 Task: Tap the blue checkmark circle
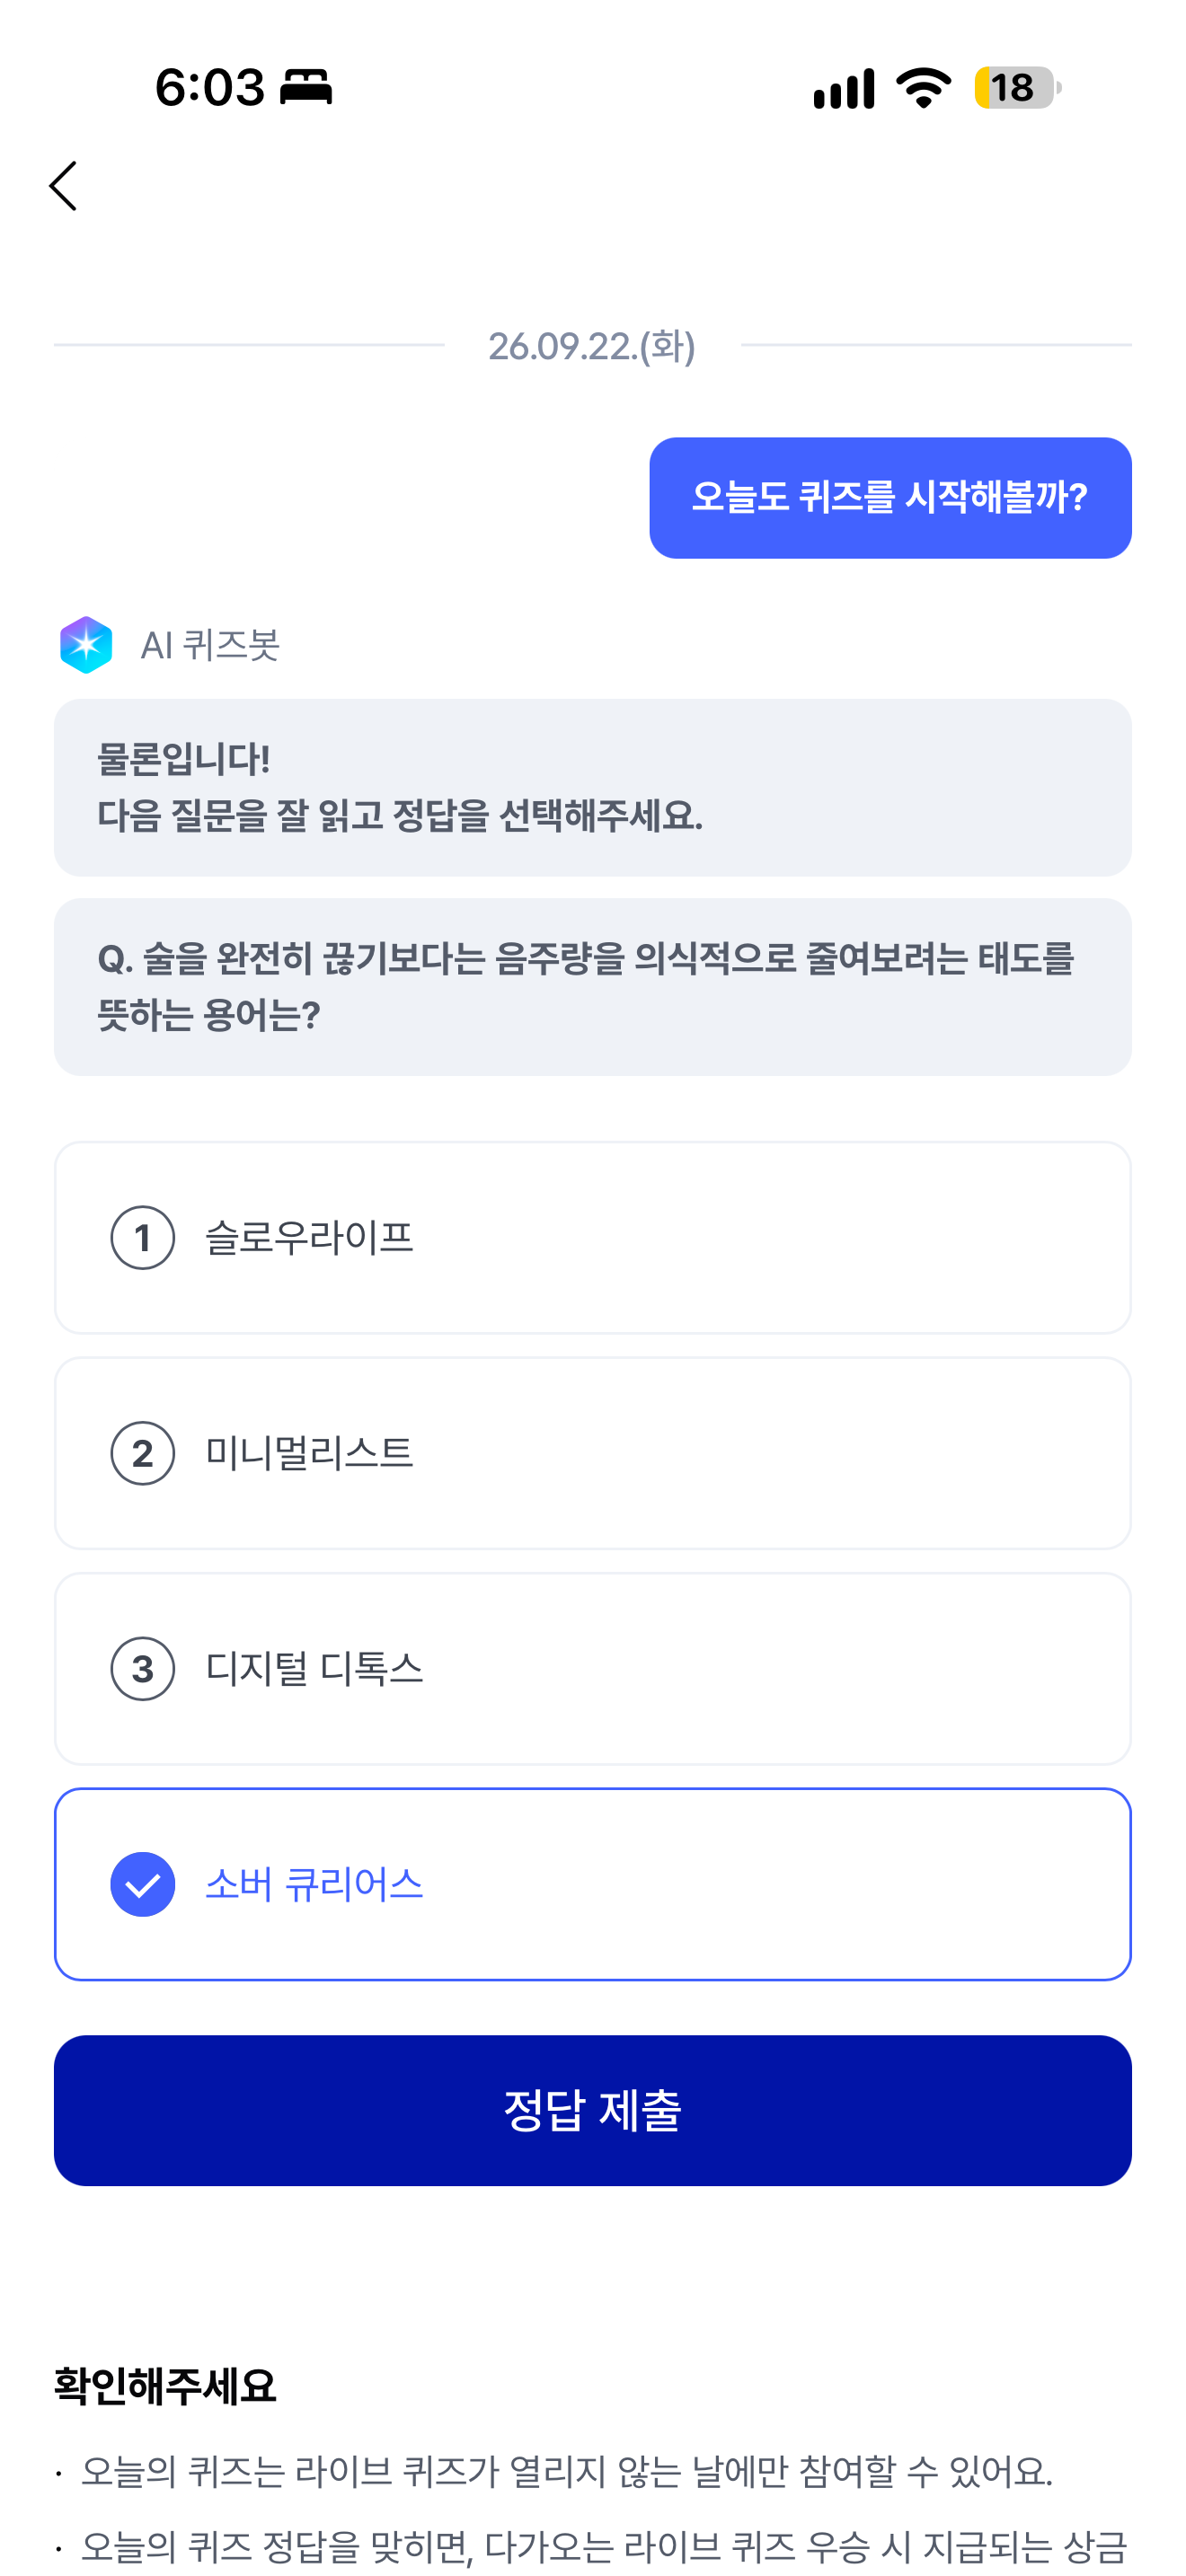pyautogui.click(x=143, y=1884)
